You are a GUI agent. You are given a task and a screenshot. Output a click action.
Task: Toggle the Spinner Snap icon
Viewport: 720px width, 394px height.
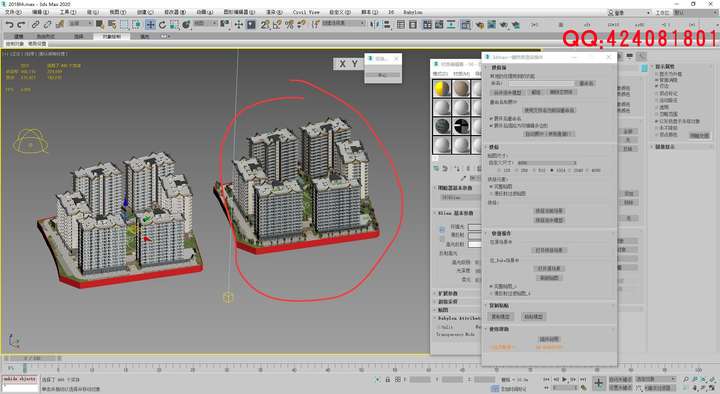point(301,24)
